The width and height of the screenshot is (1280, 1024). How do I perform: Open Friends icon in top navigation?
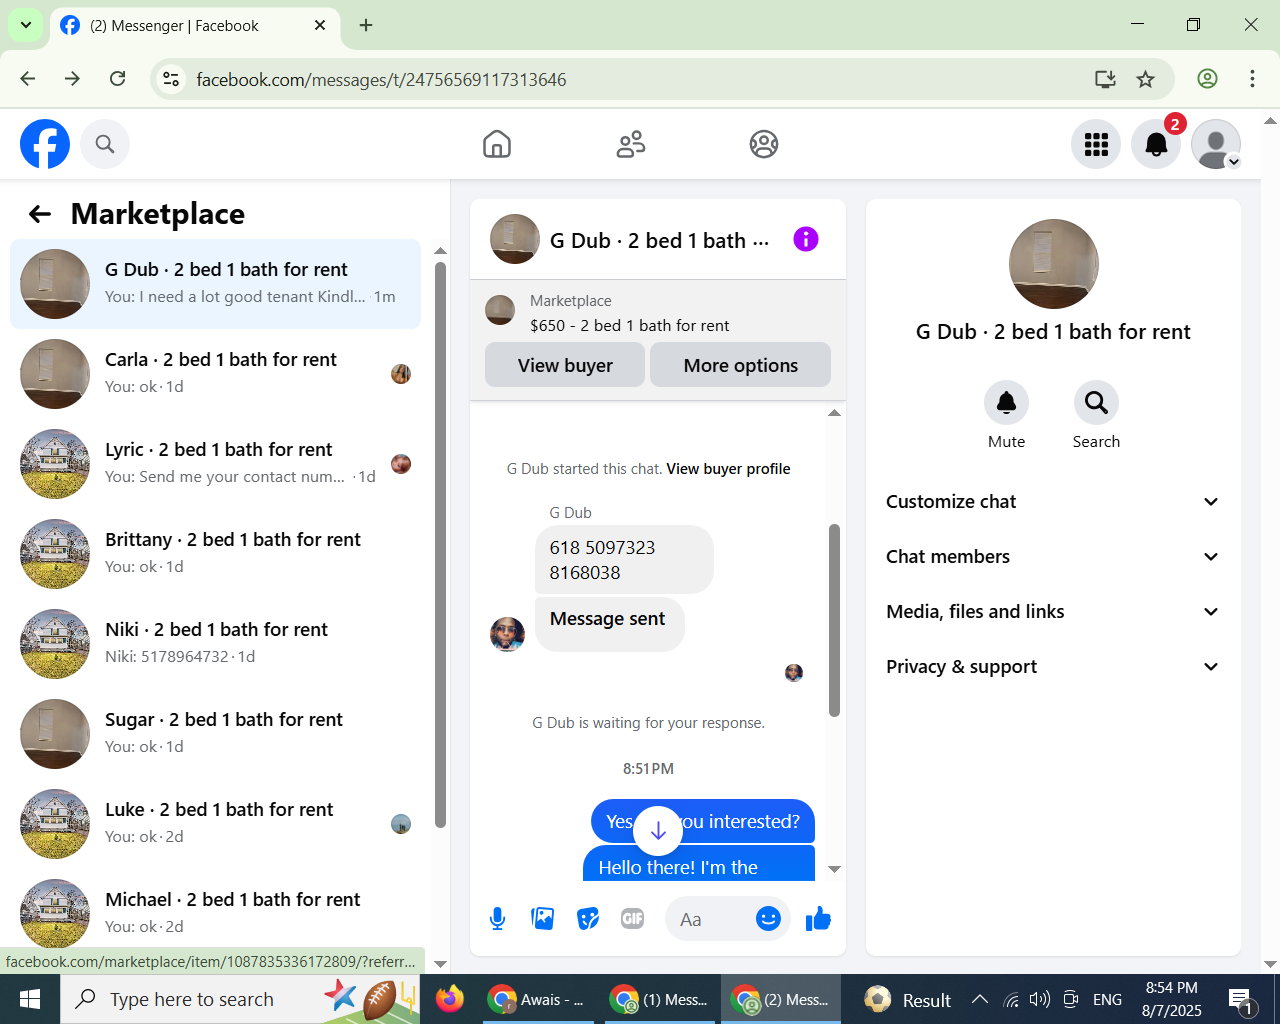pos(631,144)
